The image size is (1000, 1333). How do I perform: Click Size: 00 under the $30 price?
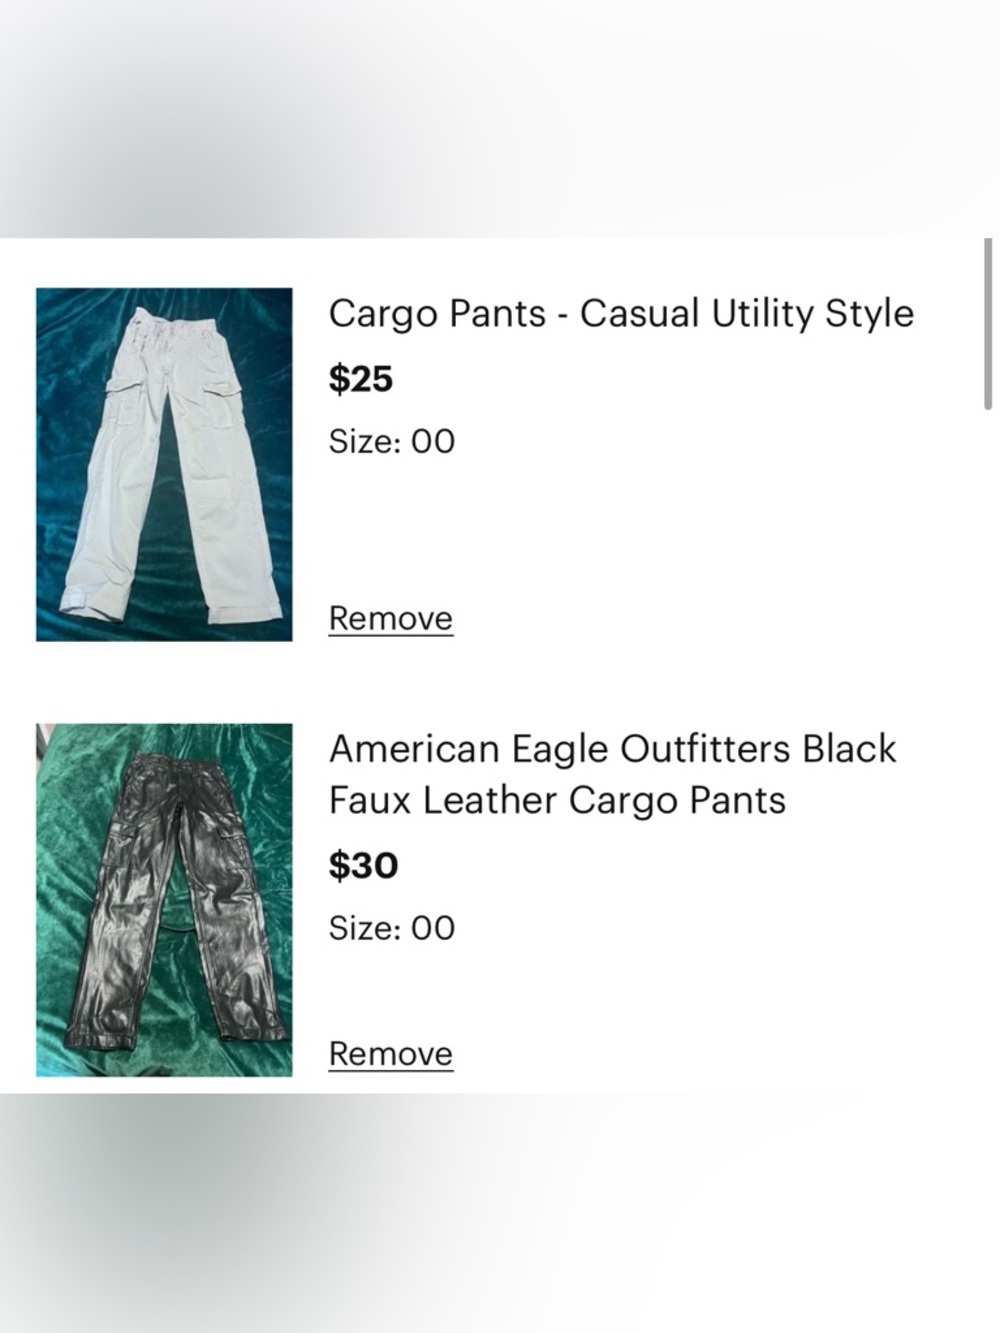(391, 927)
